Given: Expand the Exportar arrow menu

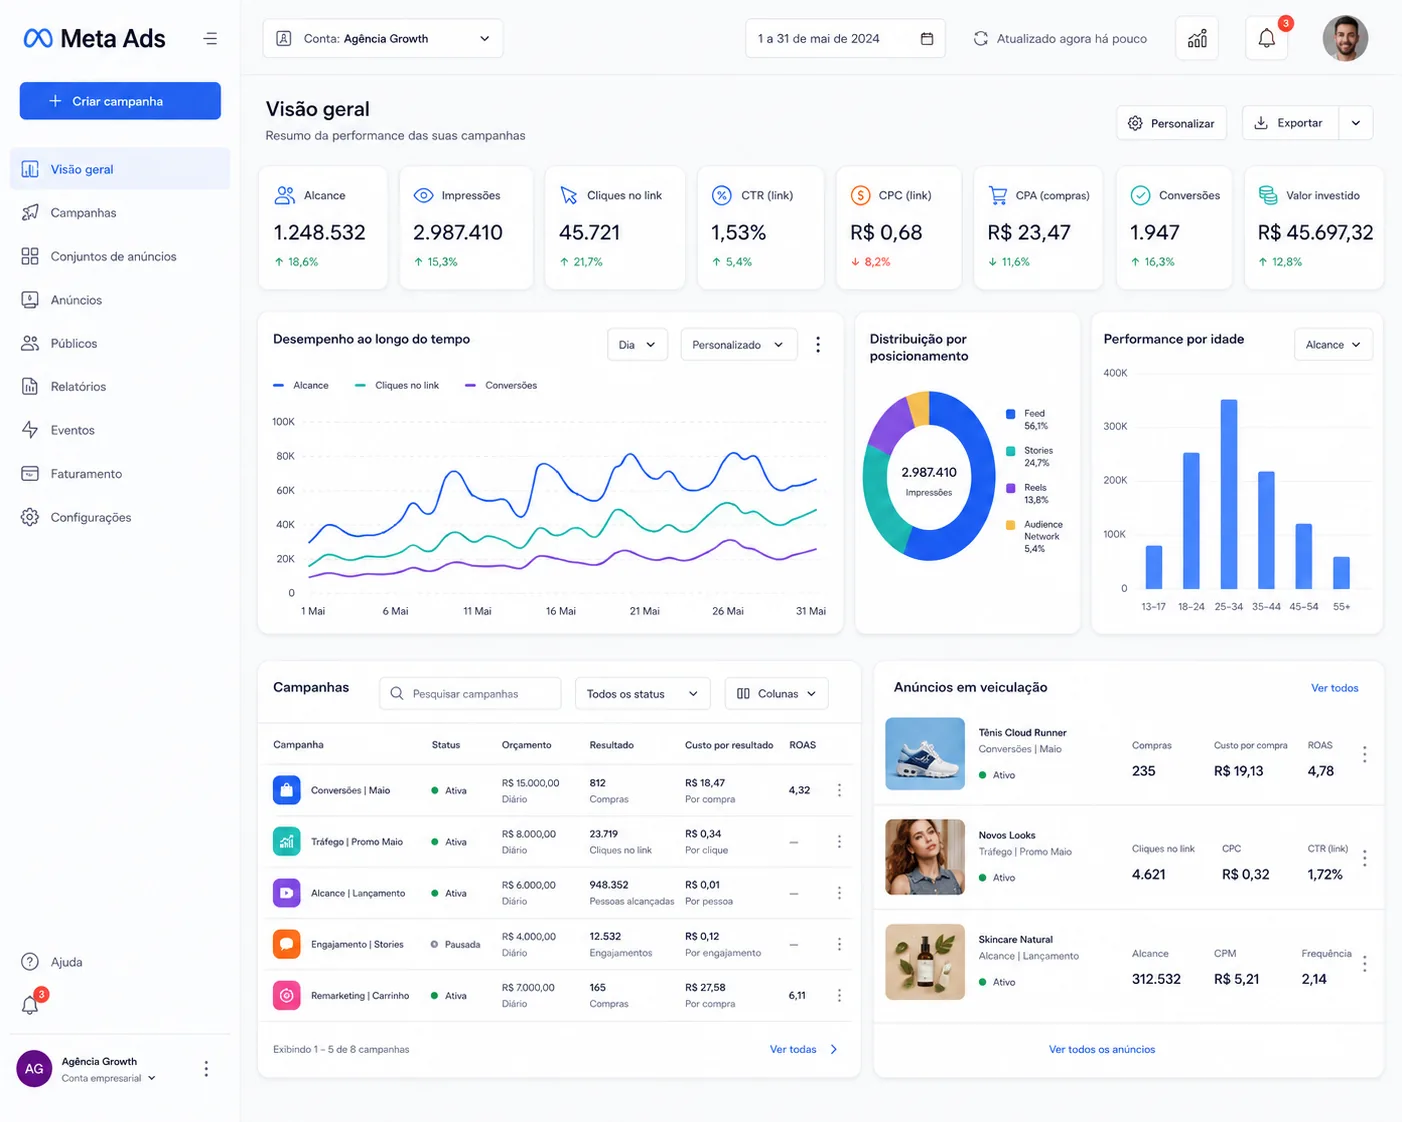Looking at the screenshot, I should pos(1356,123).
